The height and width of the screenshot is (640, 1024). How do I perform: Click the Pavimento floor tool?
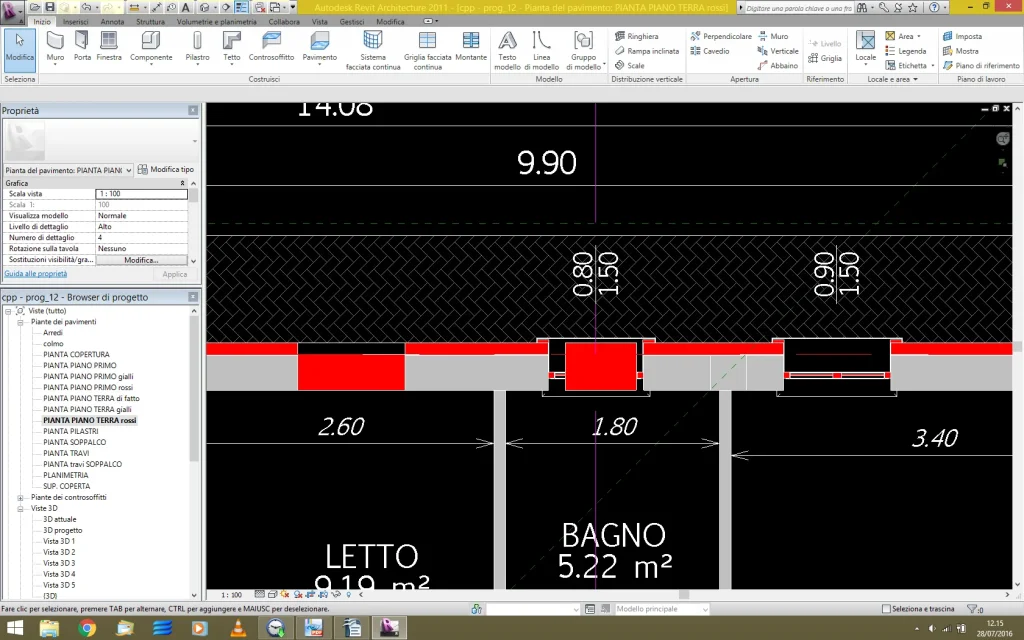[320, 45]
